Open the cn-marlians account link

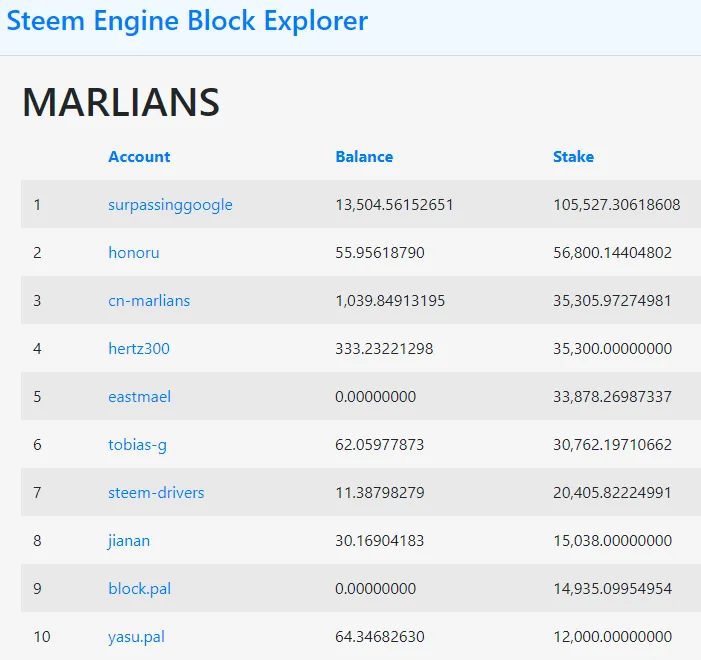click(x=149, y=300)
